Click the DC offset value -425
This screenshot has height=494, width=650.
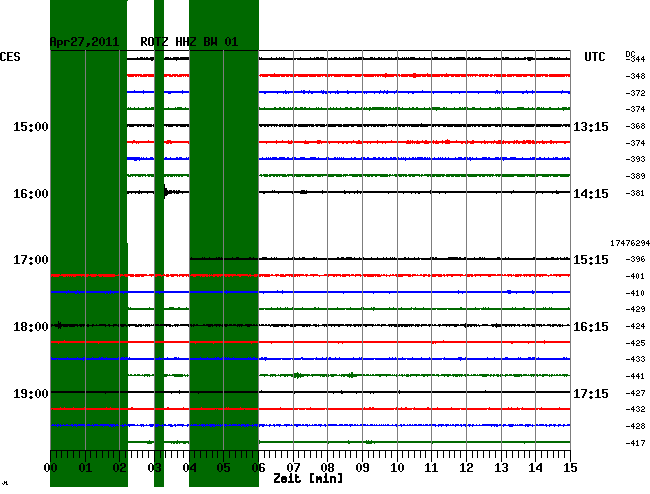pyautogui.click(x=635, y=343)
